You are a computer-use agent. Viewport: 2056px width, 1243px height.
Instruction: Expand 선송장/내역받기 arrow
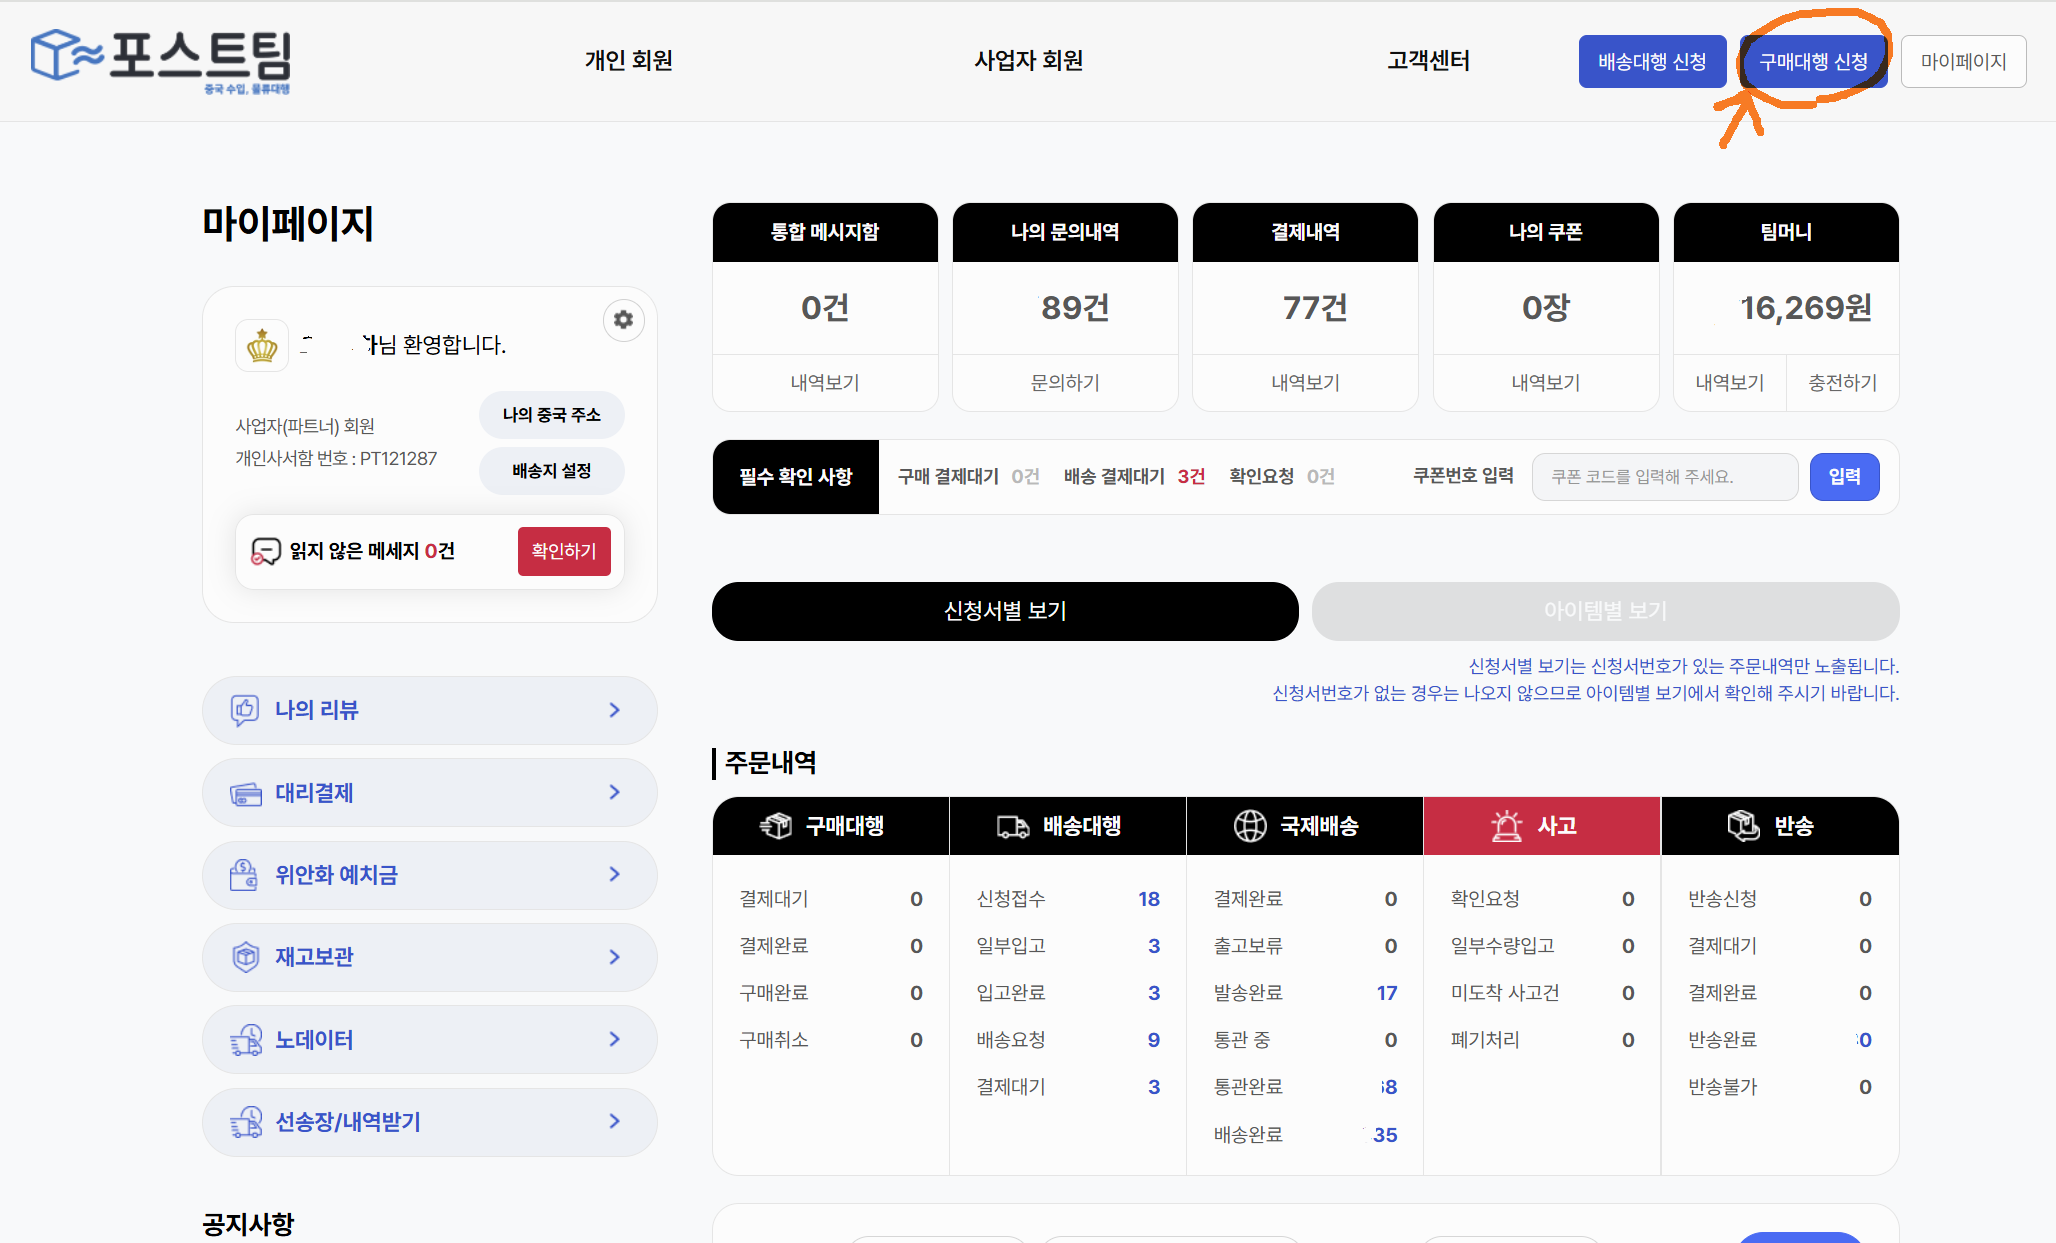(x=615, y=1121)
